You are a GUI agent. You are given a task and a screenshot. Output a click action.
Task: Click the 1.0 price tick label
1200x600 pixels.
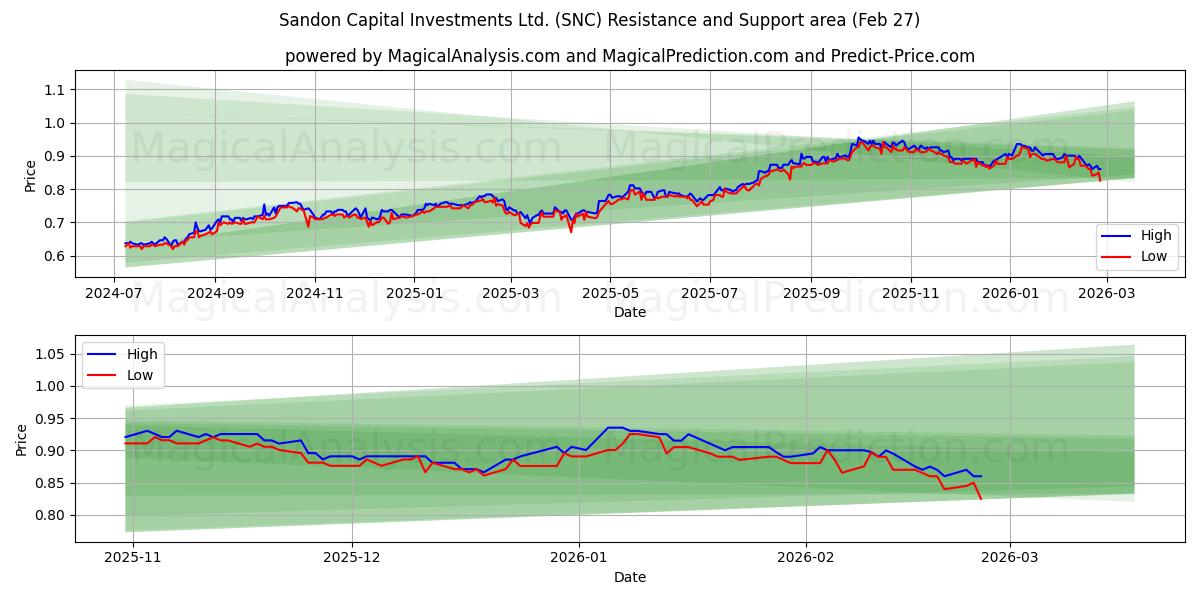[x=56, y=123]
